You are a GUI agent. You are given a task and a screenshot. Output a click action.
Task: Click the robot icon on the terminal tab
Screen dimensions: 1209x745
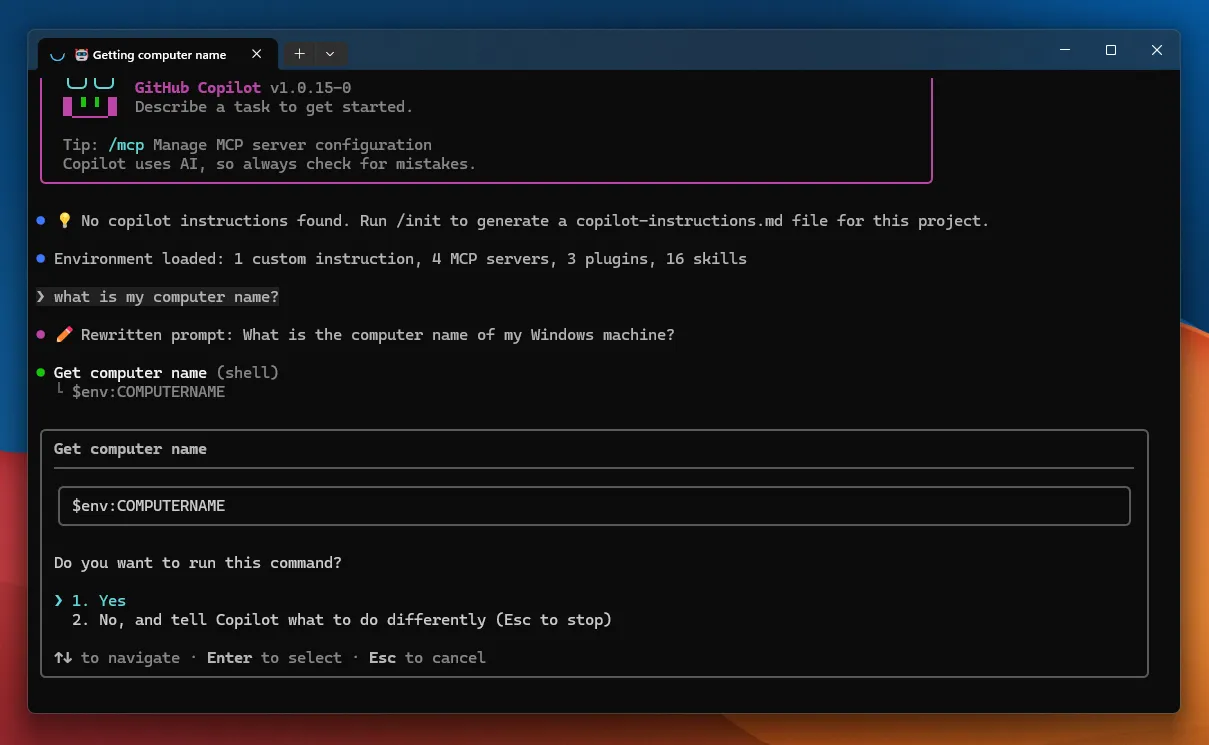coord(82,55)
